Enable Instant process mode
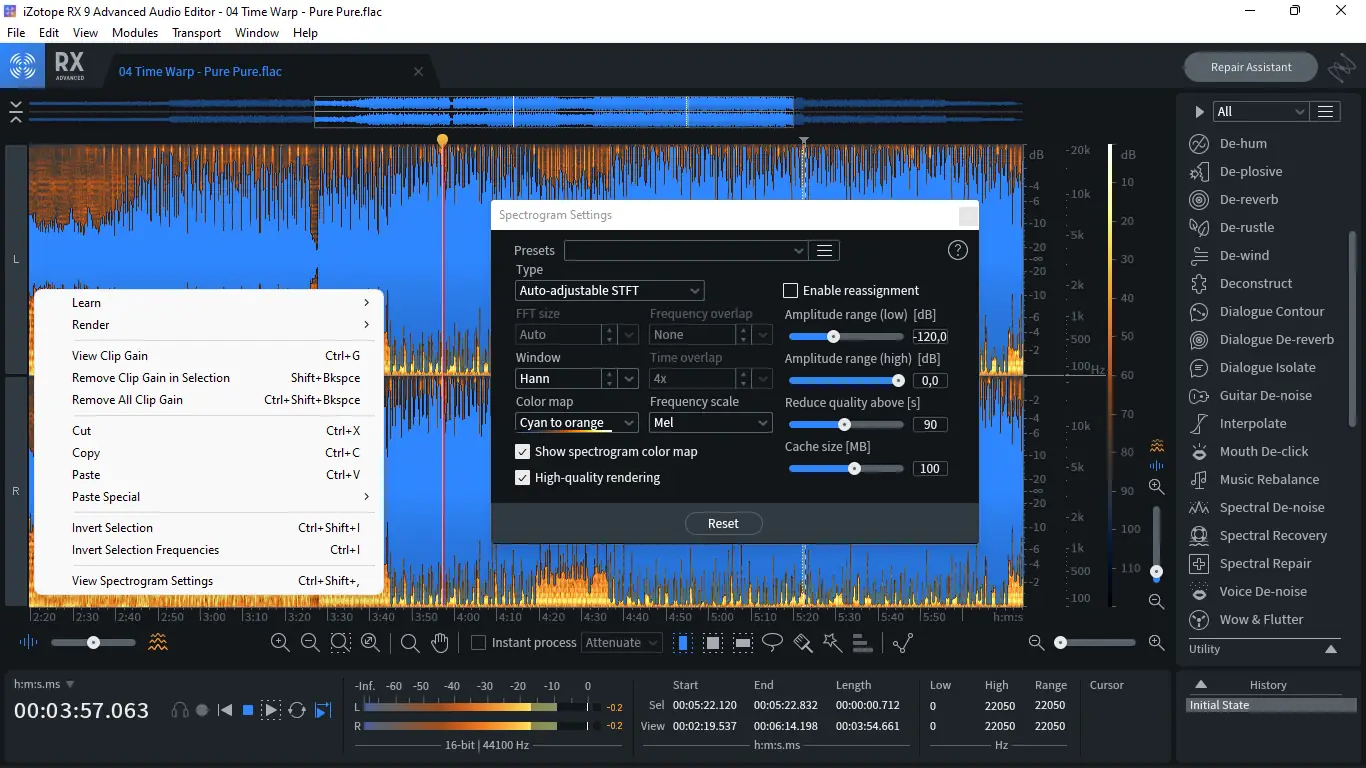Viewport: 1366px width, 768px height. (x=479, y=642)
